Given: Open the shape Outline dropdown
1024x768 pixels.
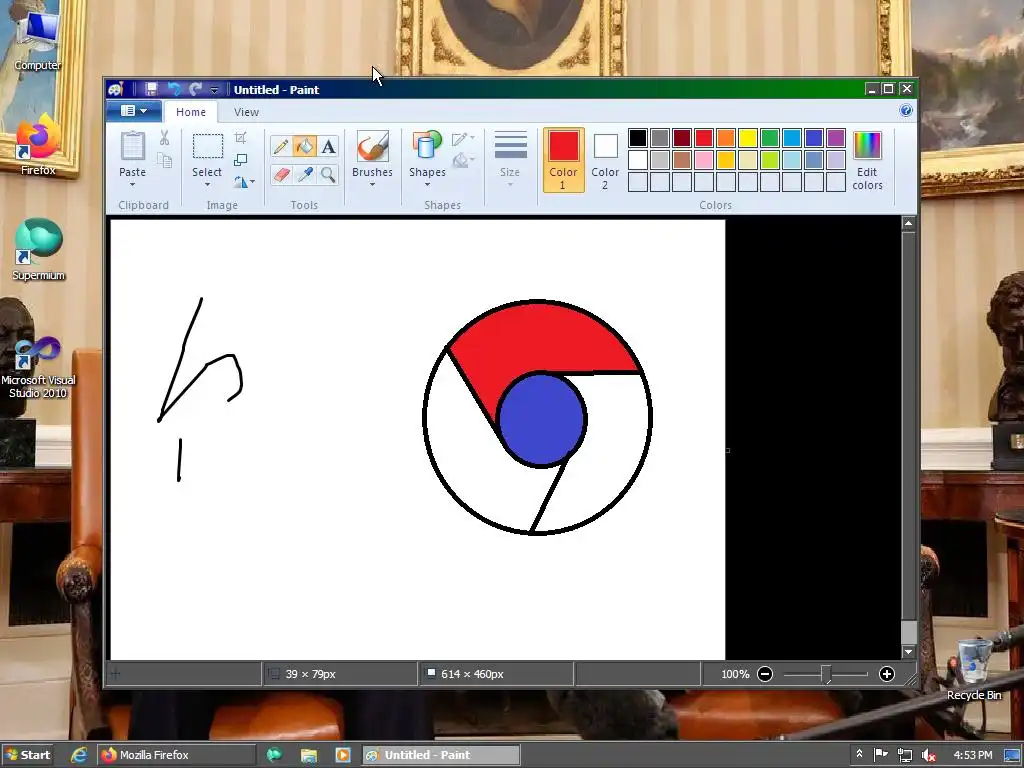Looking at the screenshot, I should tap(463, 138).
